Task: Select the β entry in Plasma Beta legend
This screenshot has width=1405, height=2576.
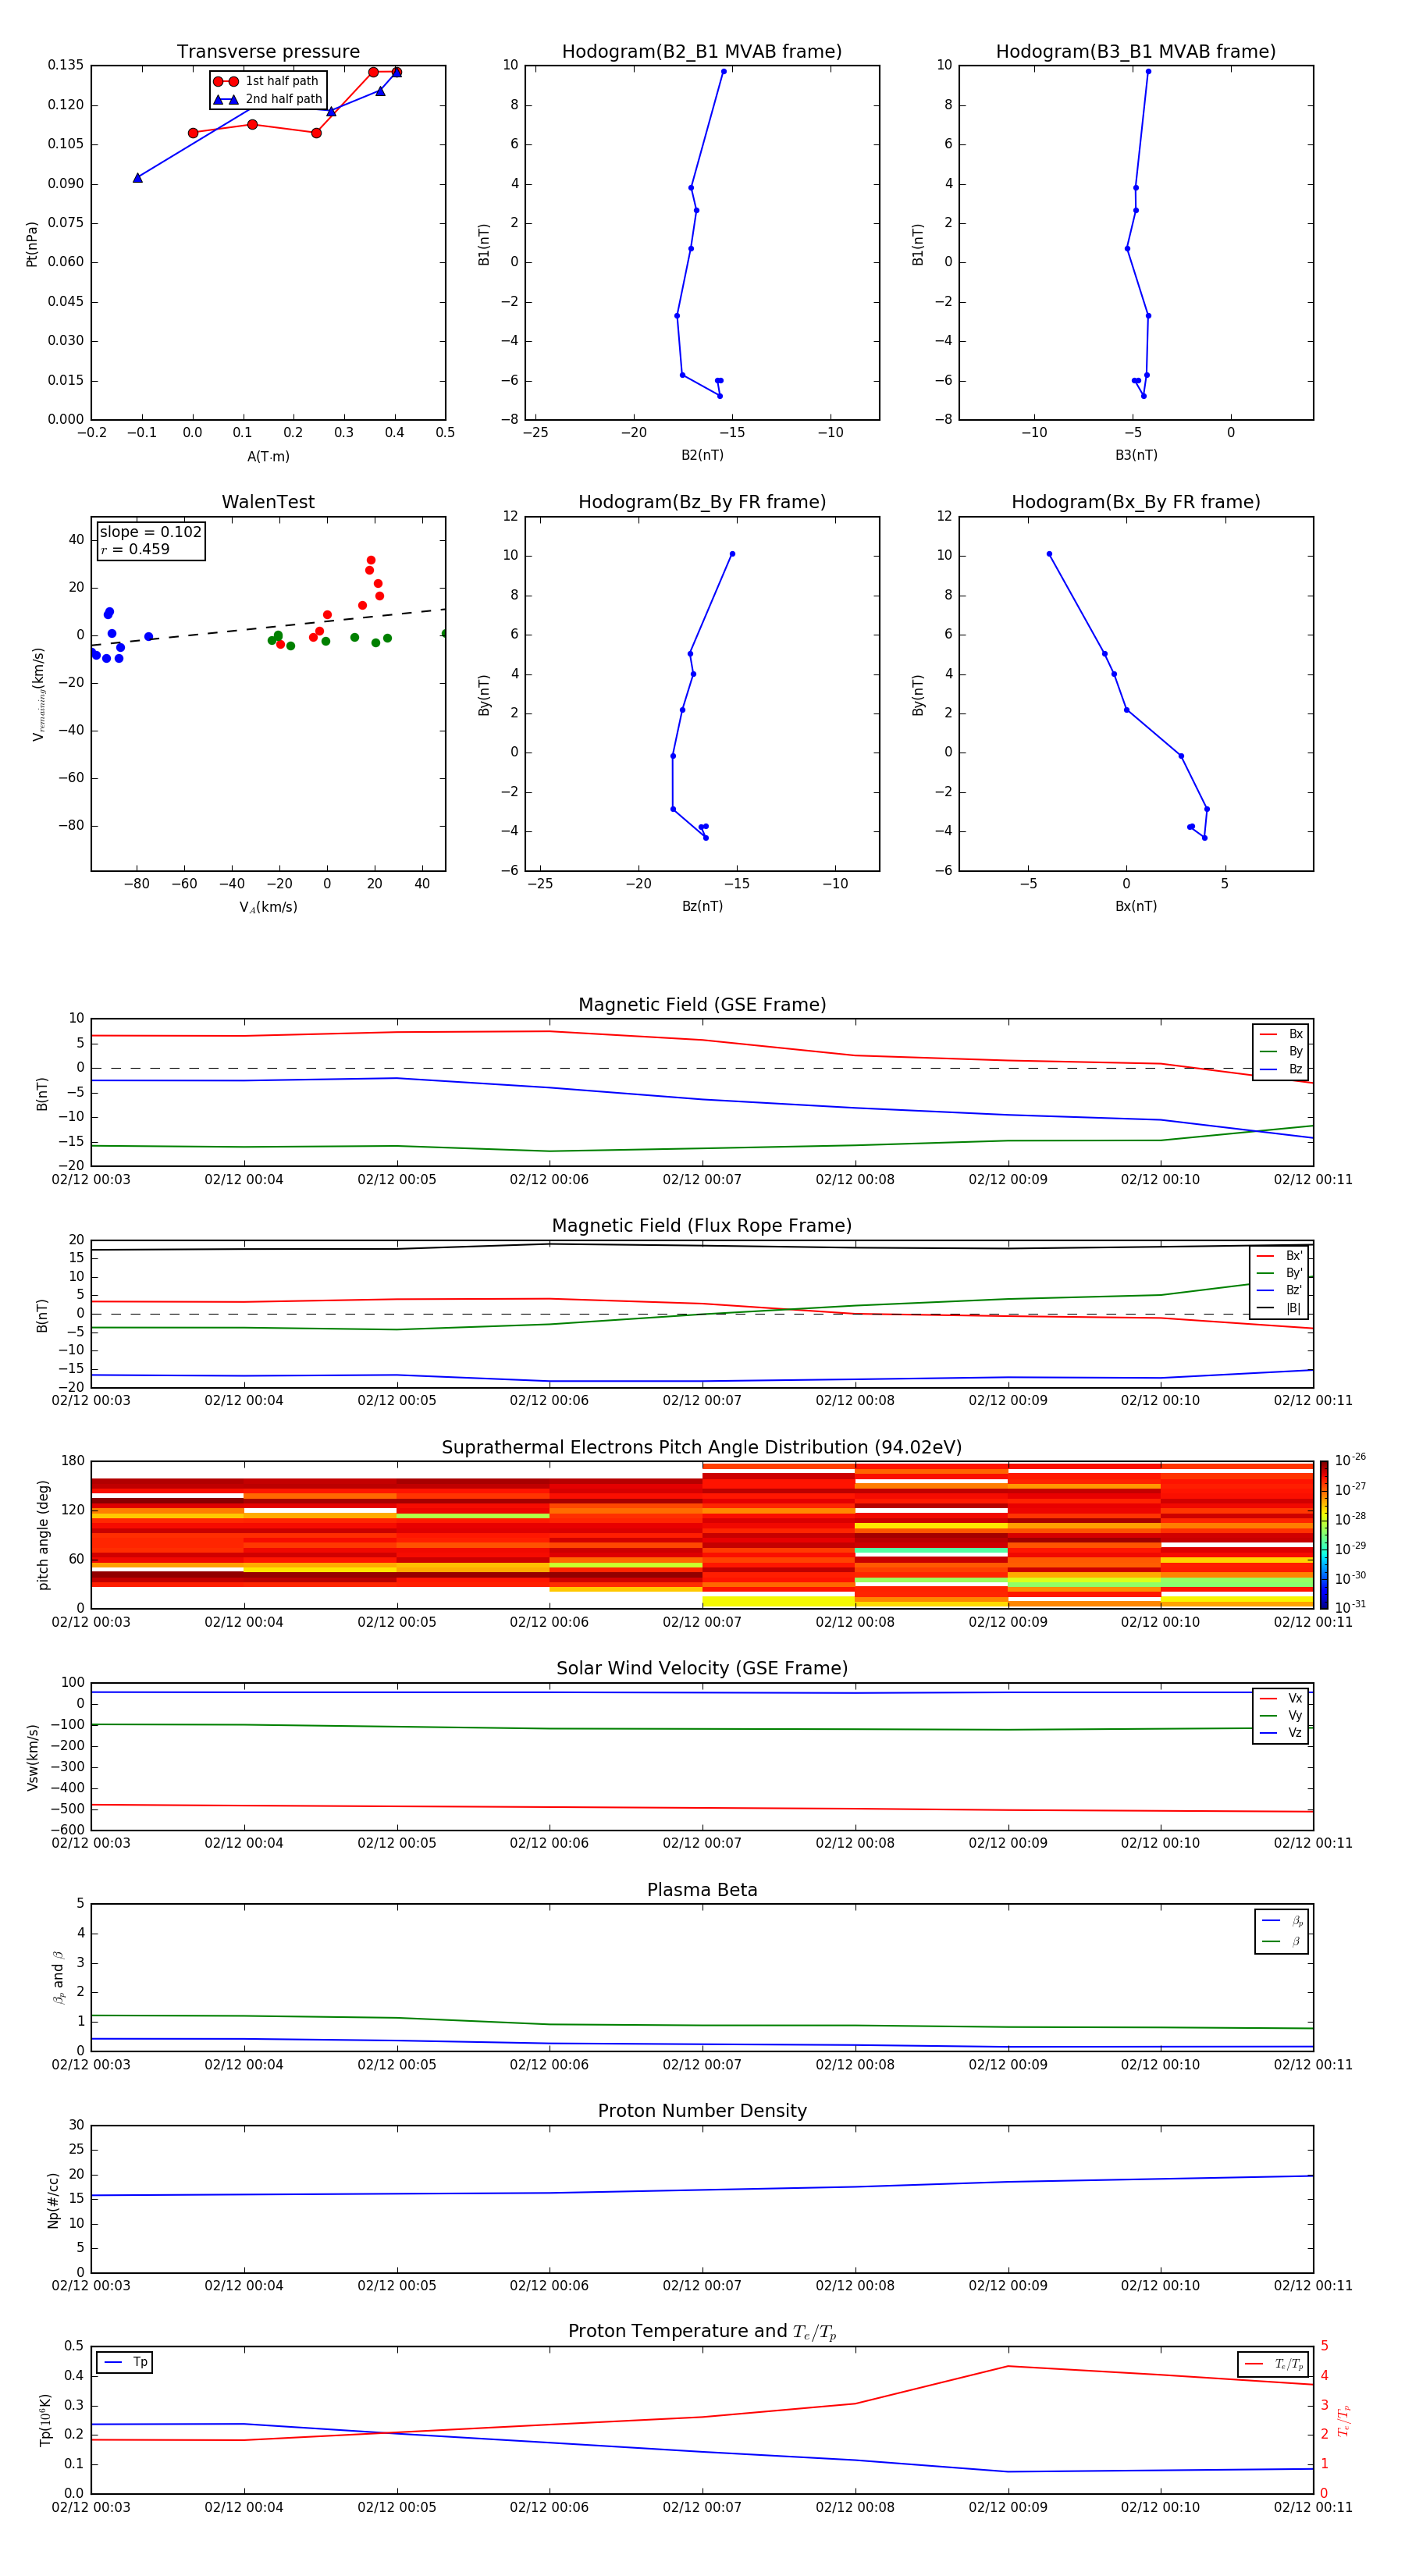Action: coord(1282,1941)
